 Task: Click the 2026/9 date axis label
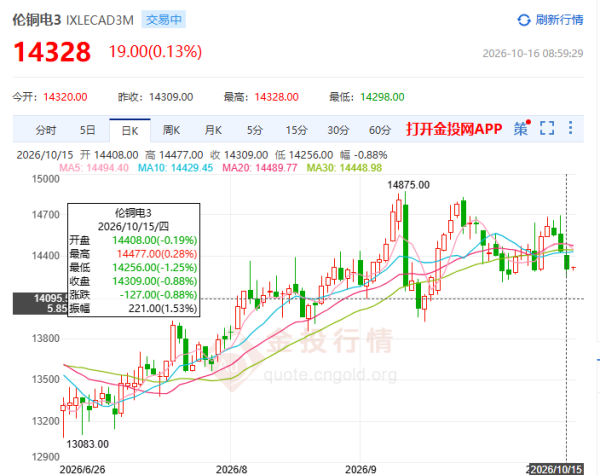pos(361,470)
